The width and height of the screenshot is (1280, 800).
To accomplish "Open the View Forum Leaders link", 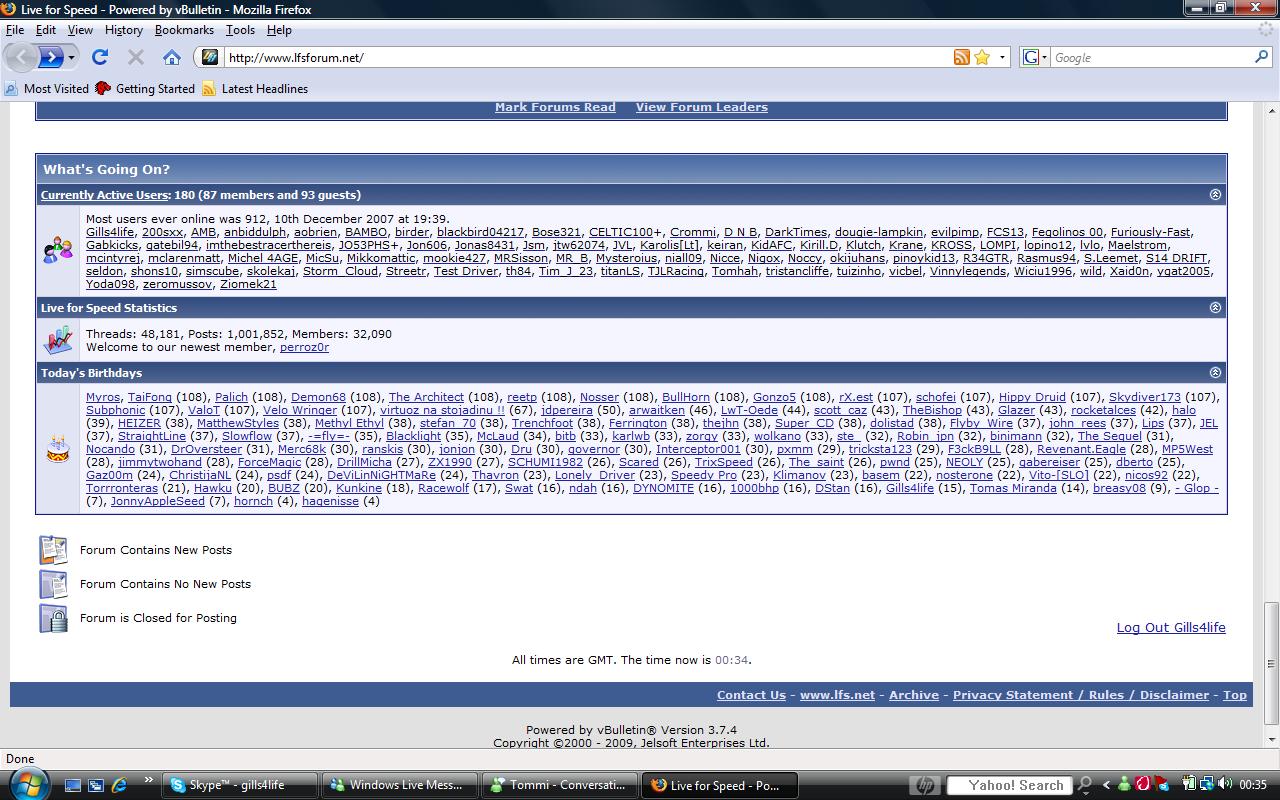I will pyautogui.click(x=702, y=107).
